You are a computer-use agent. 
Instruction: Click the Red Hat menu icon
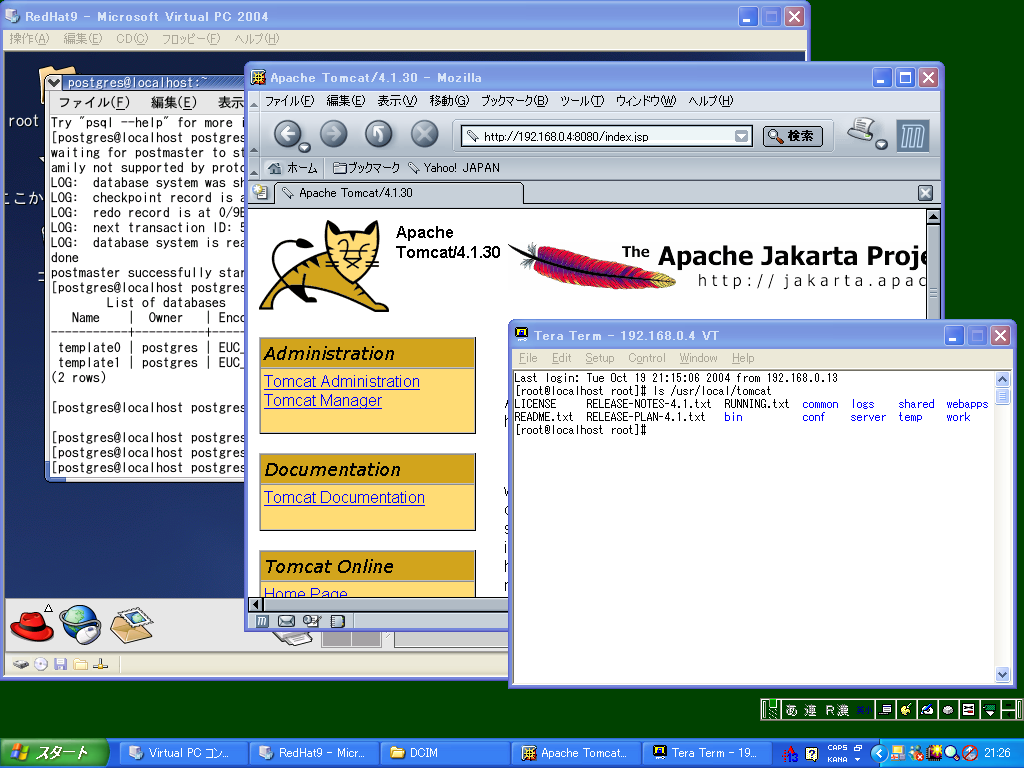point(31,624)
